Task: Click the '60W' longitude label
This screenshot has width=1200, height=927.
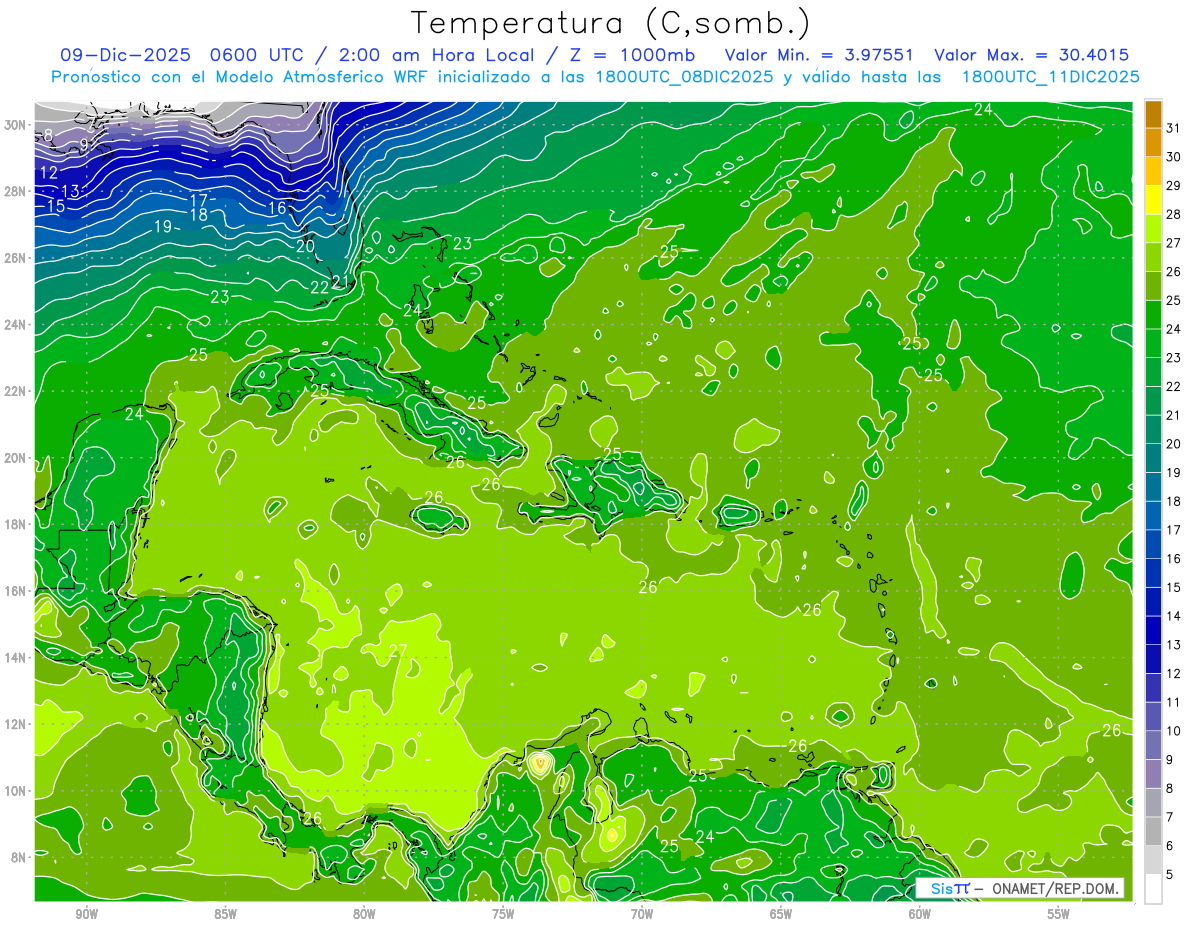Action: tap(920, 914)
